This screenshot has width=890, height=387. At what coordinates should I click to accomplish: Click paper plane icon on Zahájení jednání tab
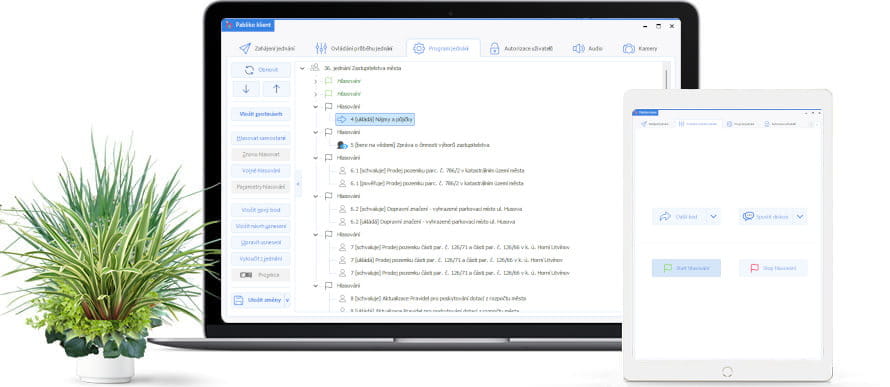pyautogui.click(x=245, y=49)
